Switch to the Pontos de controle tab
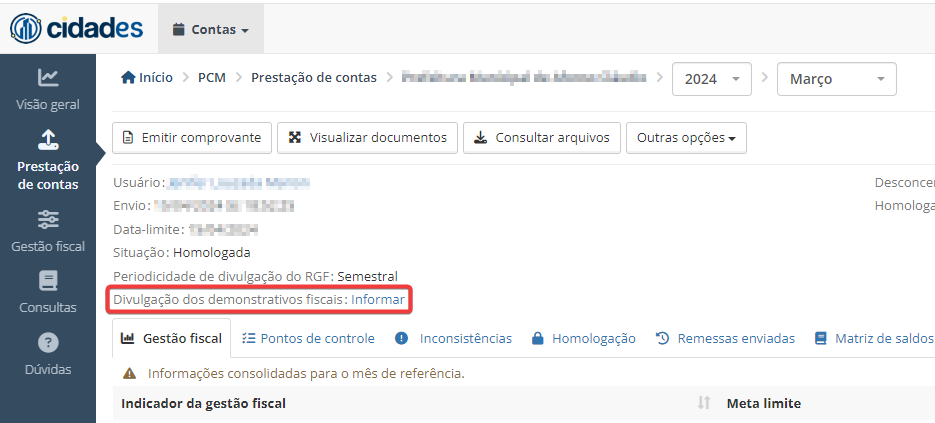 [308, 338]
